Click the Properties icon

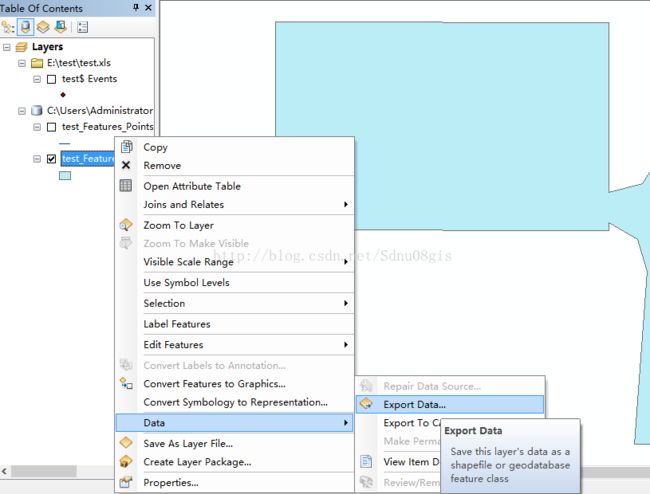(x=126, y=482)
